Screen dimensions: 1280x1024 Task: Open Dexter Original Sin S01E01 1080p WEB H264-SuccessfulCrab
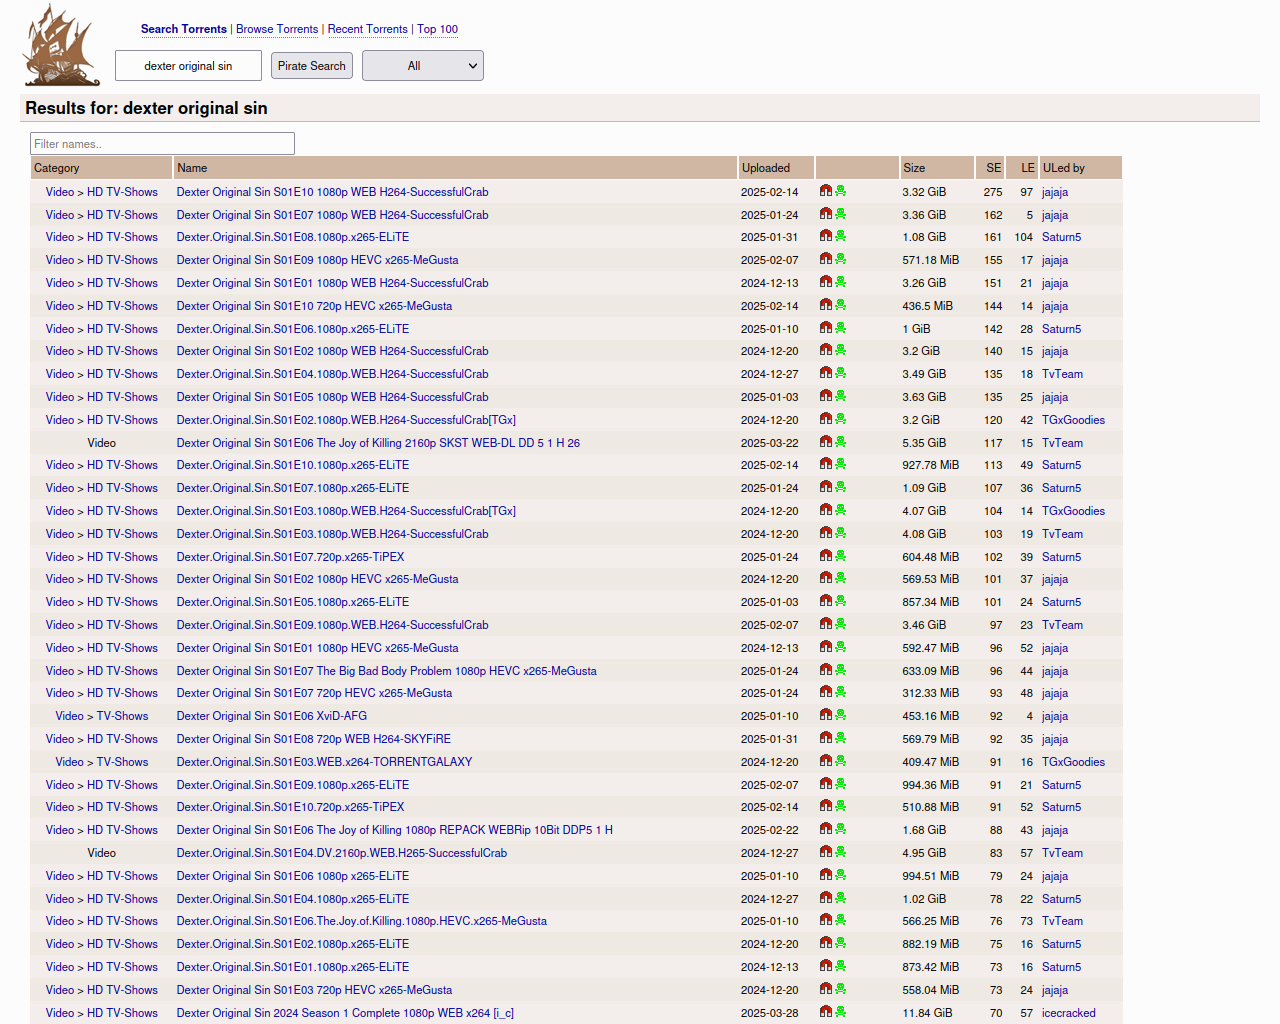pos(333,283)
